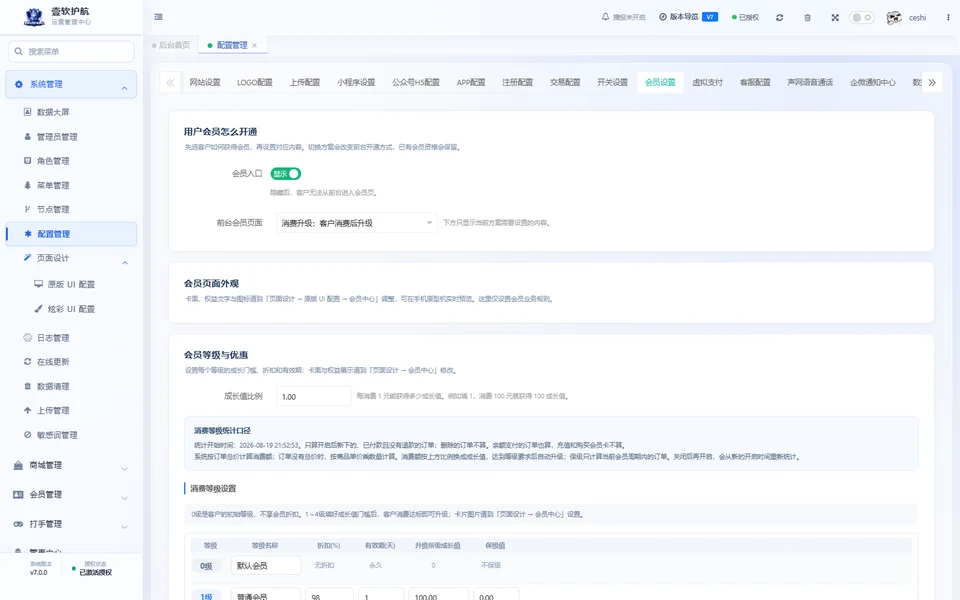Open 管理员管理 in the sidebar
The image size is (960, 600).
coord(57,137)
